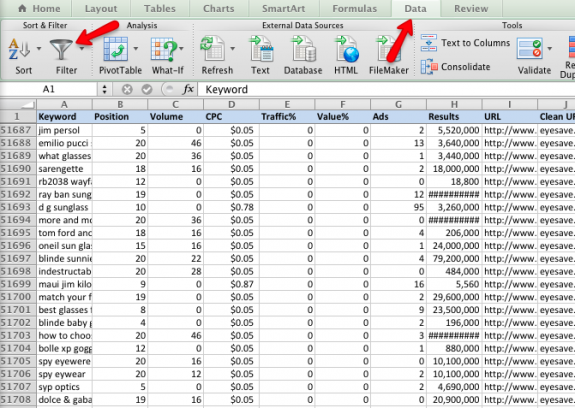The width and height of the screenshot is (575, 408).
Task: Click the 880,000 results cell
Action: pyautogui.click(x=454, y=348)
